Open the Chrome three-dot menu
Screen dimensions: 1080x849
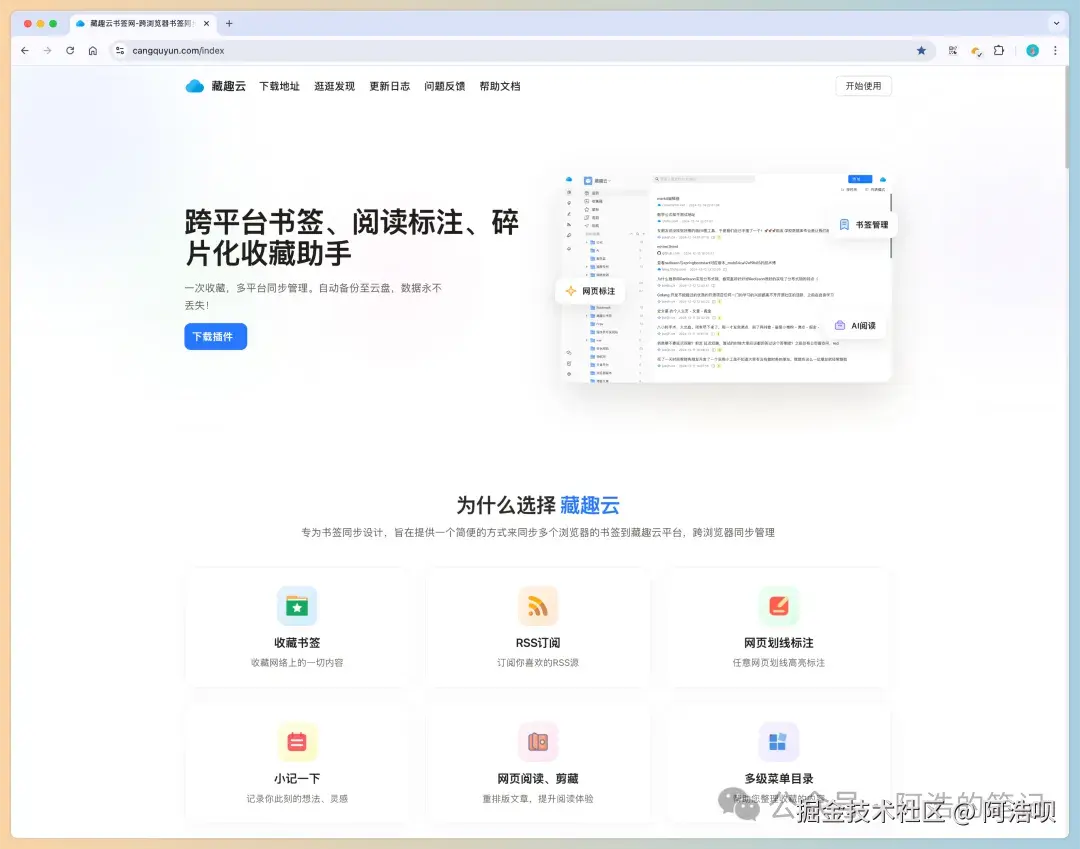click(x=1055, y=50)
